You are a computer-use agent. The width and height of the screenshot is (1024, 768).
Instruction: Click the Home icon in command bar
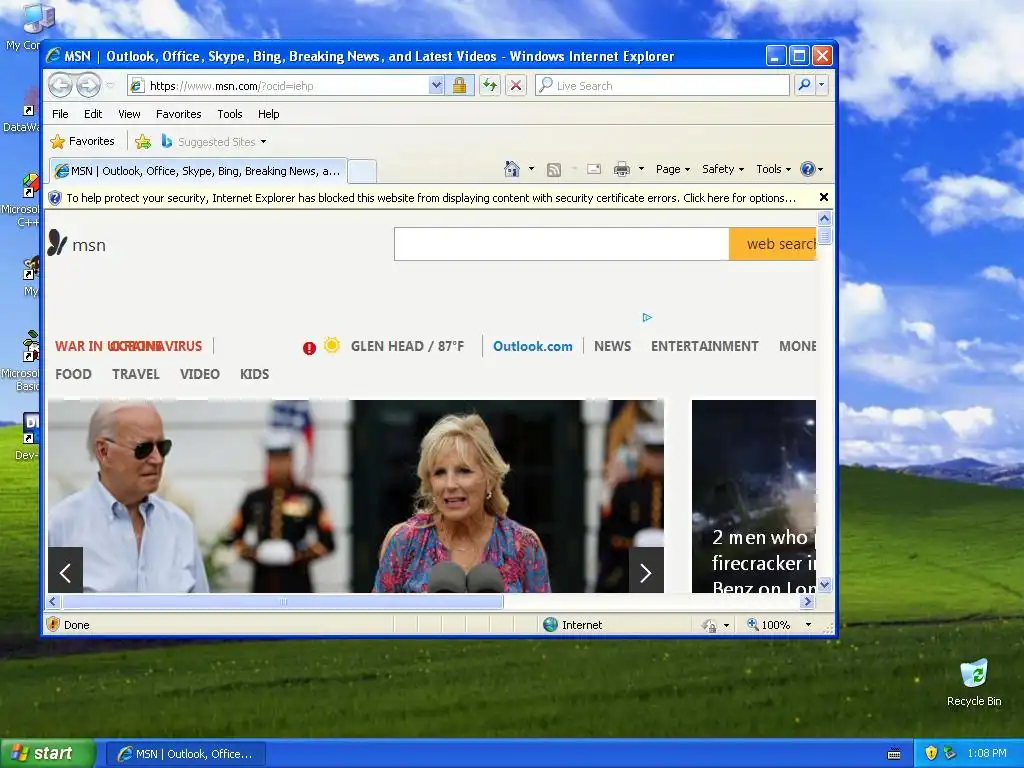(x=512, y=169)
